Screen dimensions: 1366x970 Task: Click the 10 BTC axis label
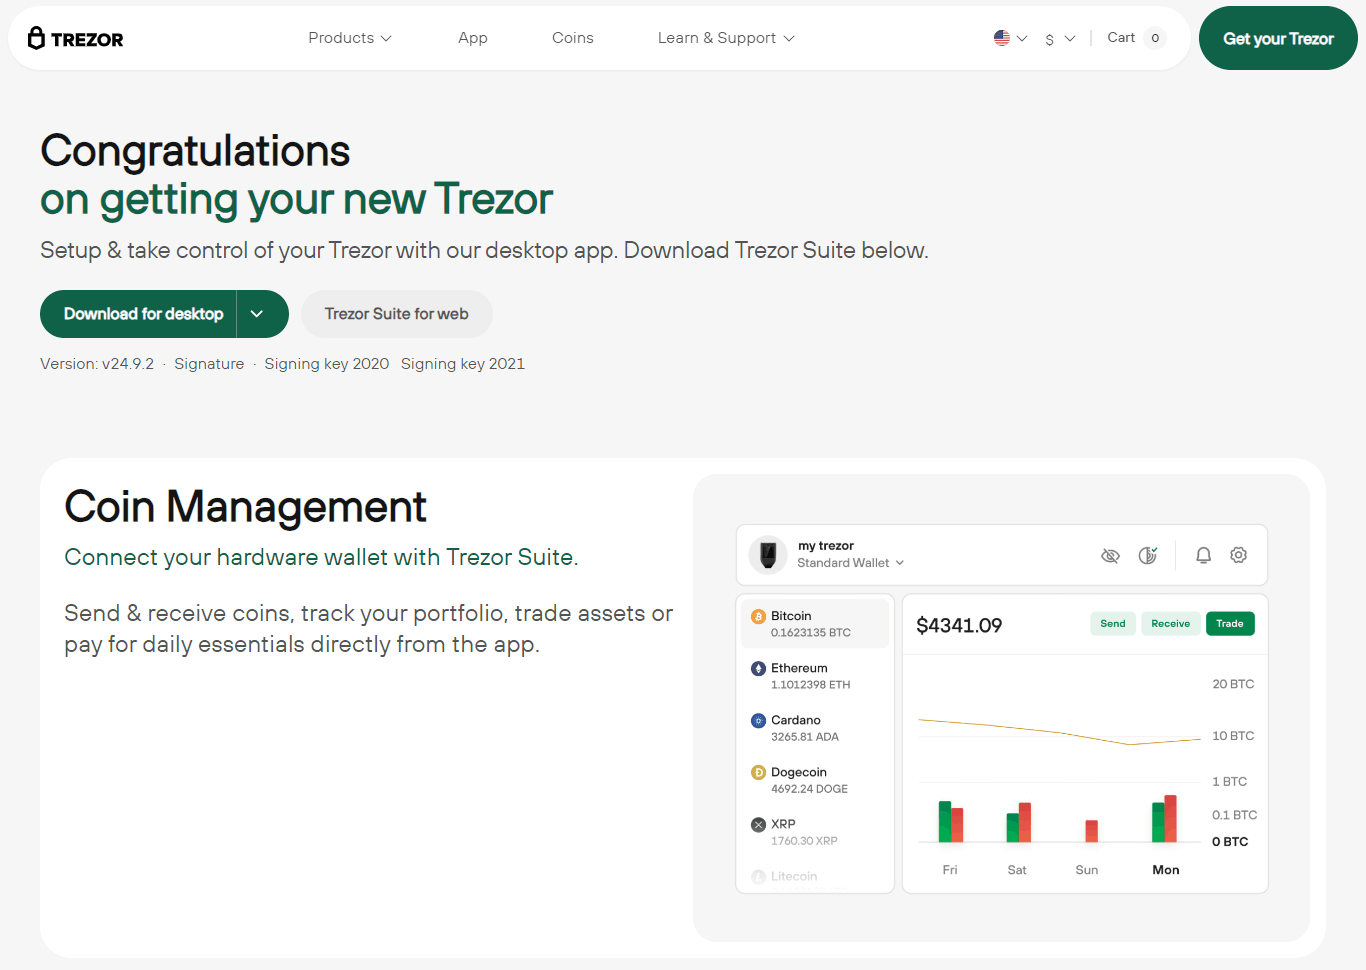click(x=1233, y=736)
